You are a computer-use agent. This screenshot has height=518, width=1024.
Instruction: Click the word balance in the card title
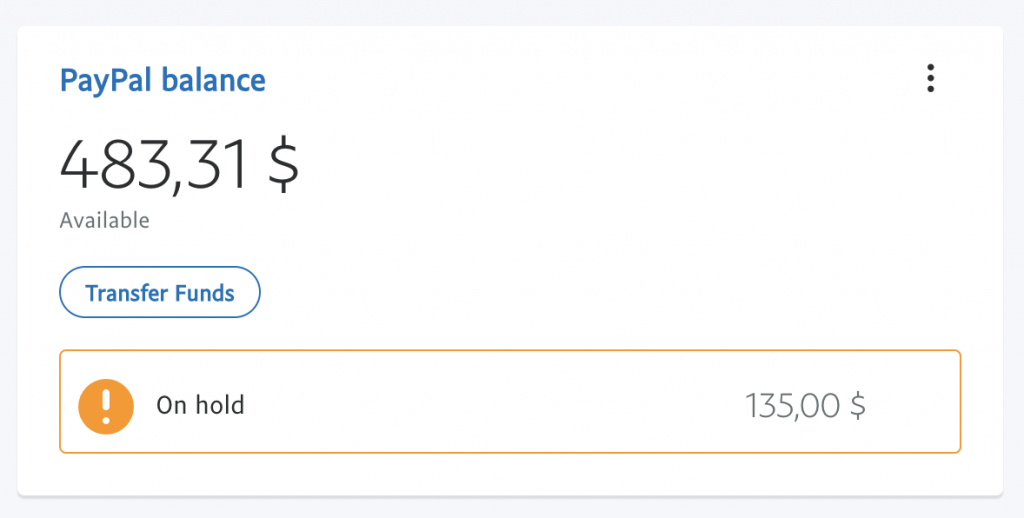(214, 80)
